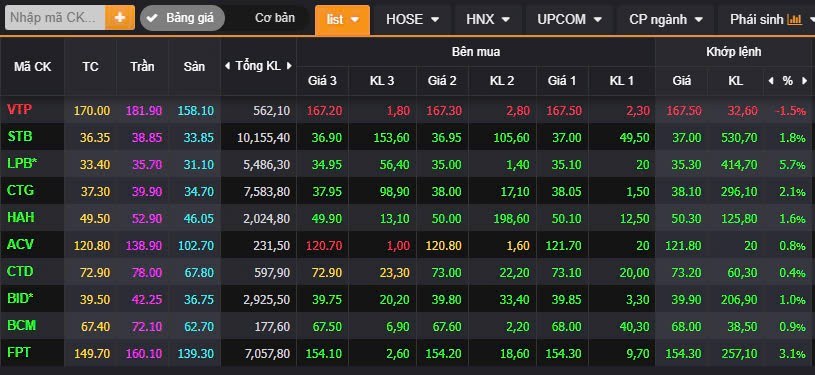Screen dimensions: 815x375
Task: Click left arrow beside % column header
Action: [771, 81]
